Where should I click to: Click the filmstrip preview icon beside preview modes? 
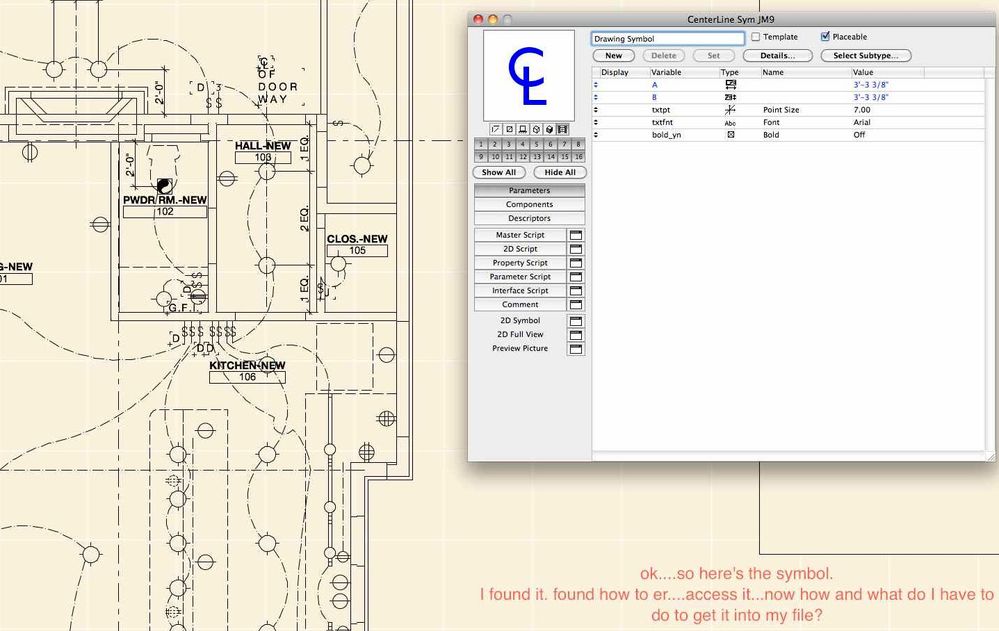562,129
